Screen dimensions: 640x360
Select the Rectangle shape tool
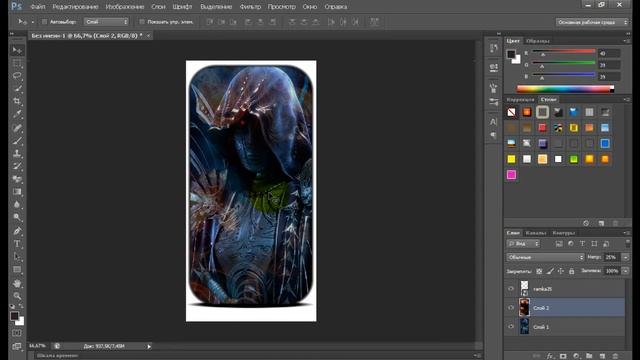pyautogui.click(x=17, y=269)
